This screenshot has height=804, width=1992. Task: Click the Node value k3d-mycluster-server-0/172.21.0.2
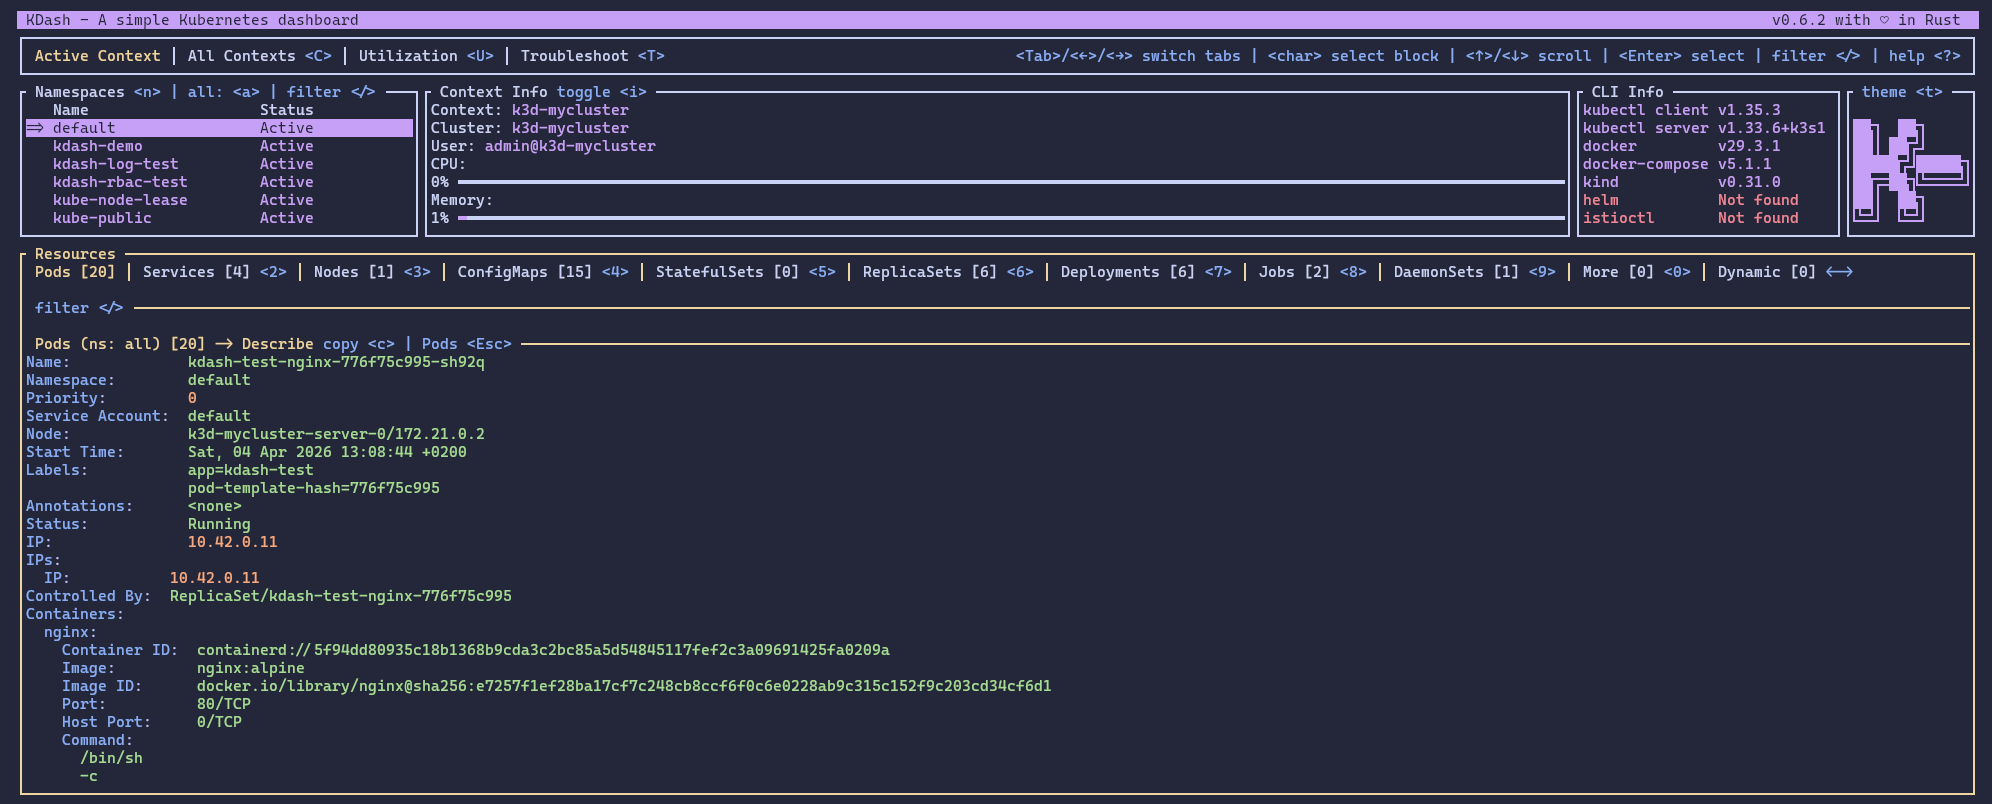point(336,434)
